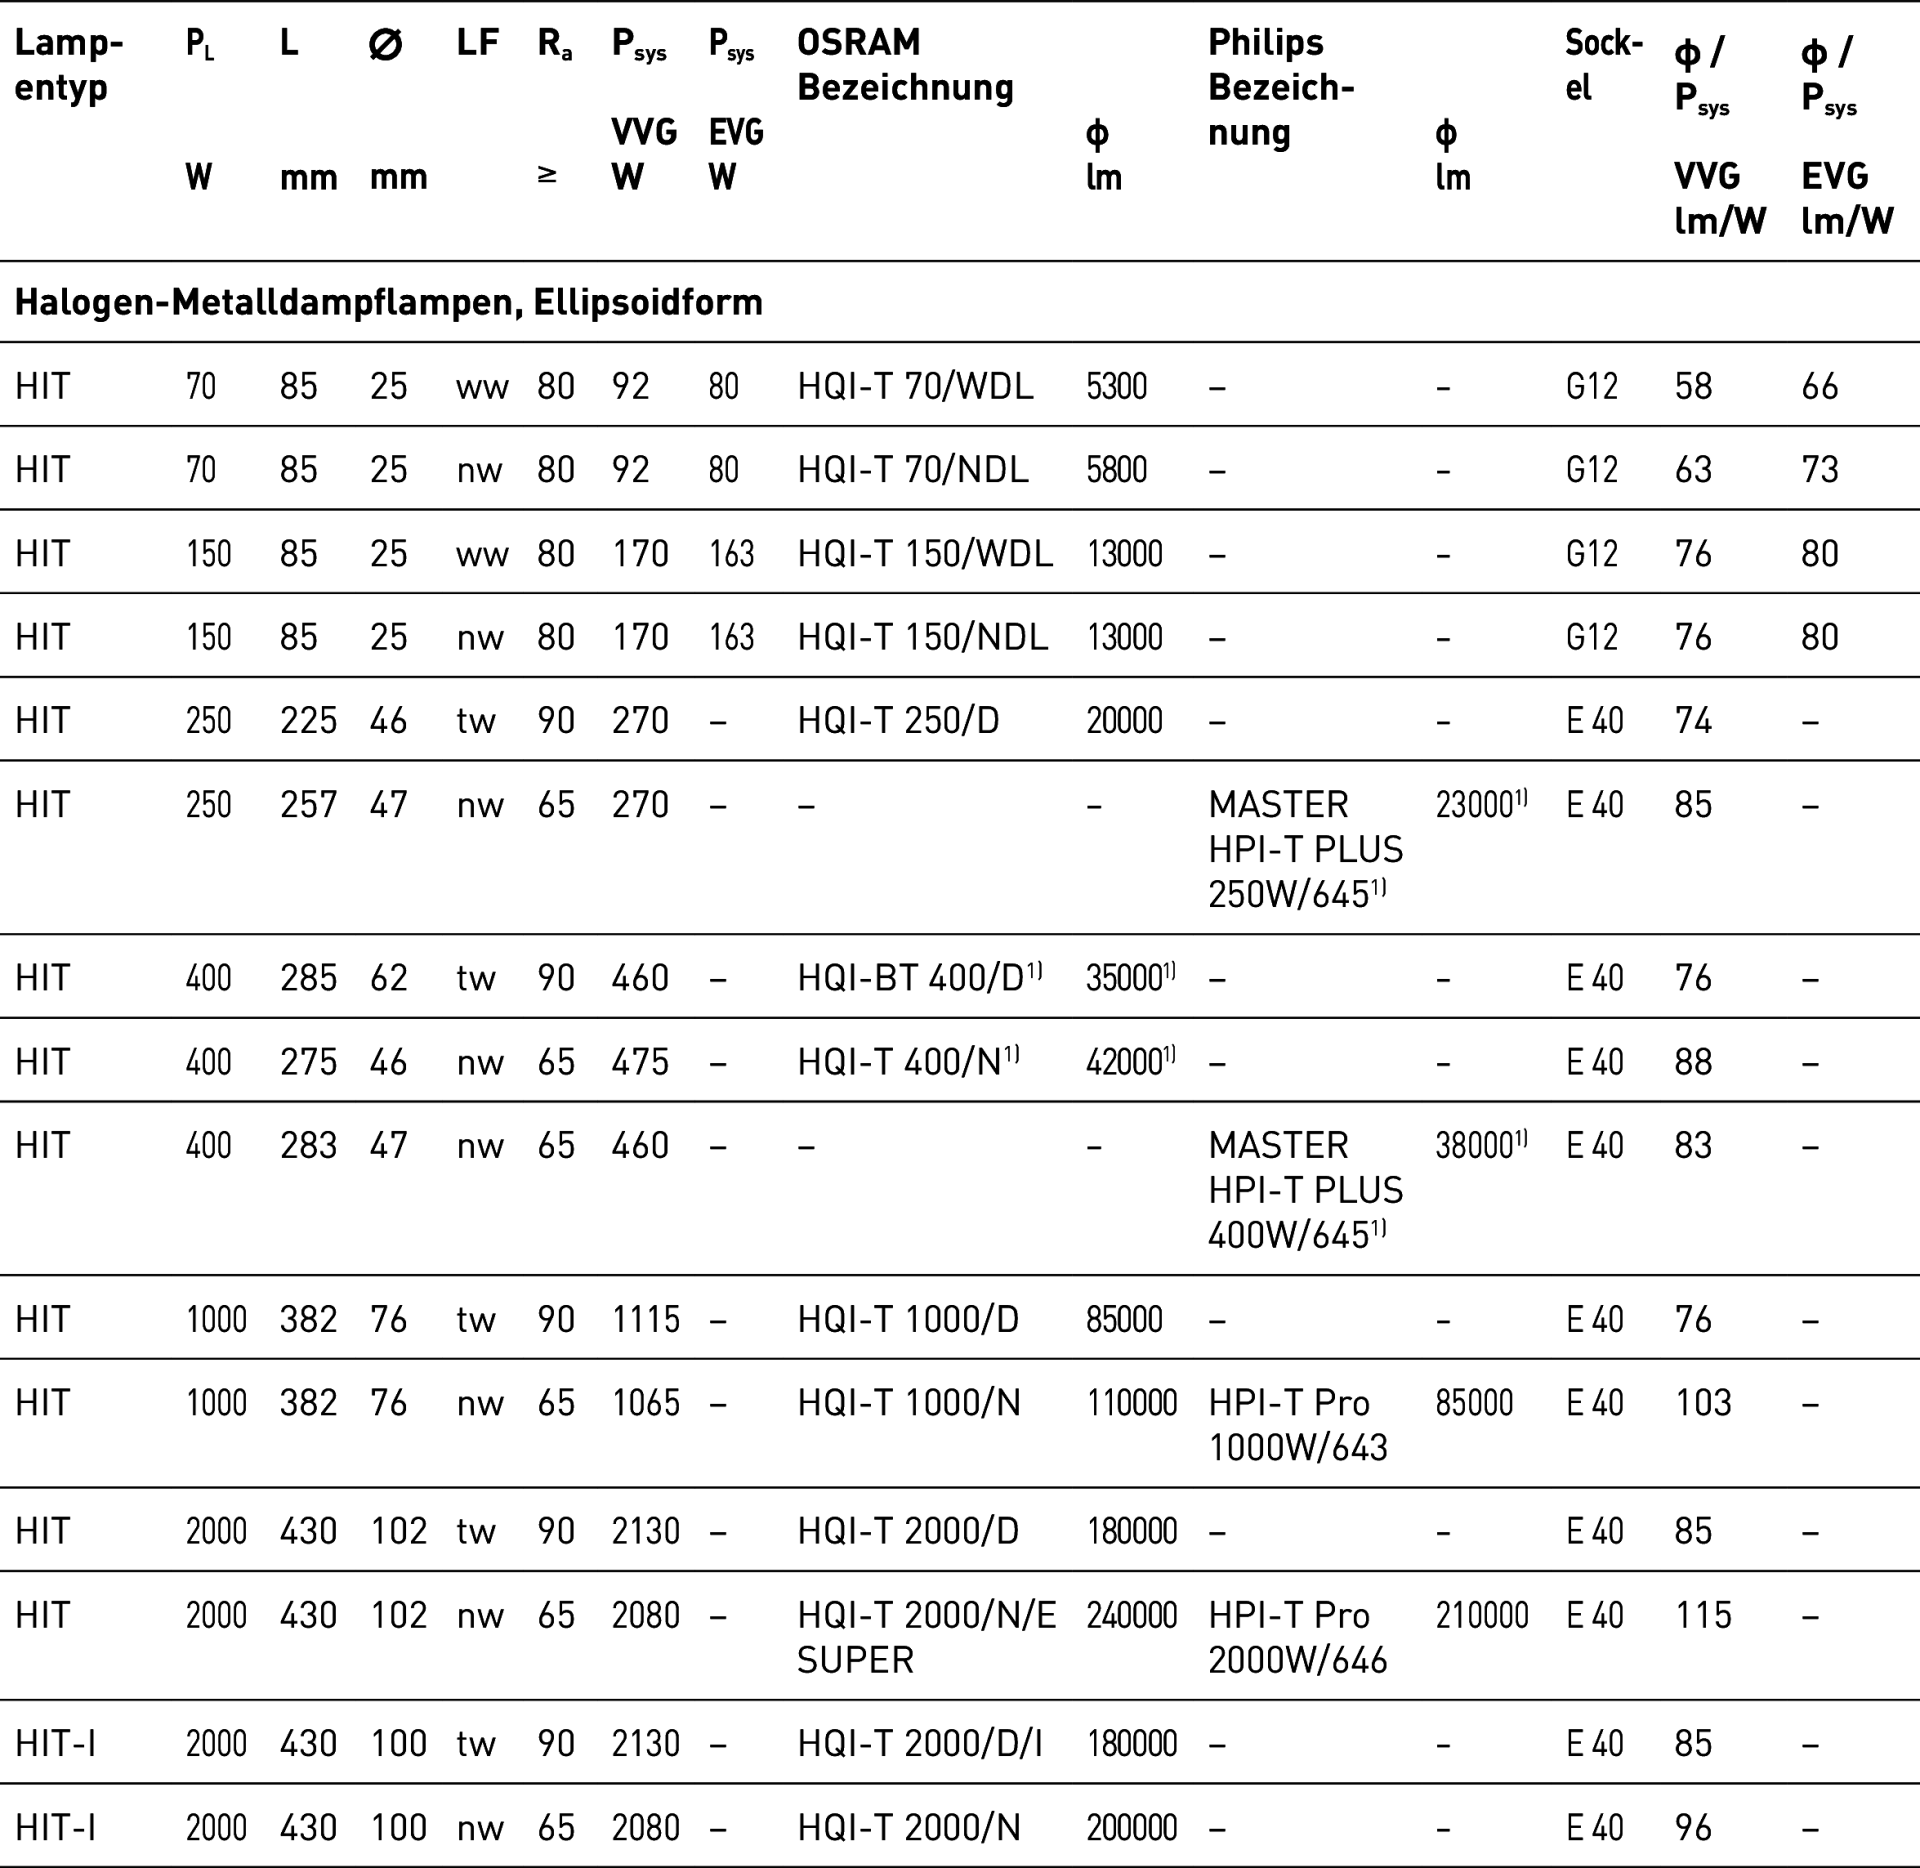Select the 'HQI-T 70/NDL' cell
Viewport: 1920px width, 1868px height.
coord(913,470)
